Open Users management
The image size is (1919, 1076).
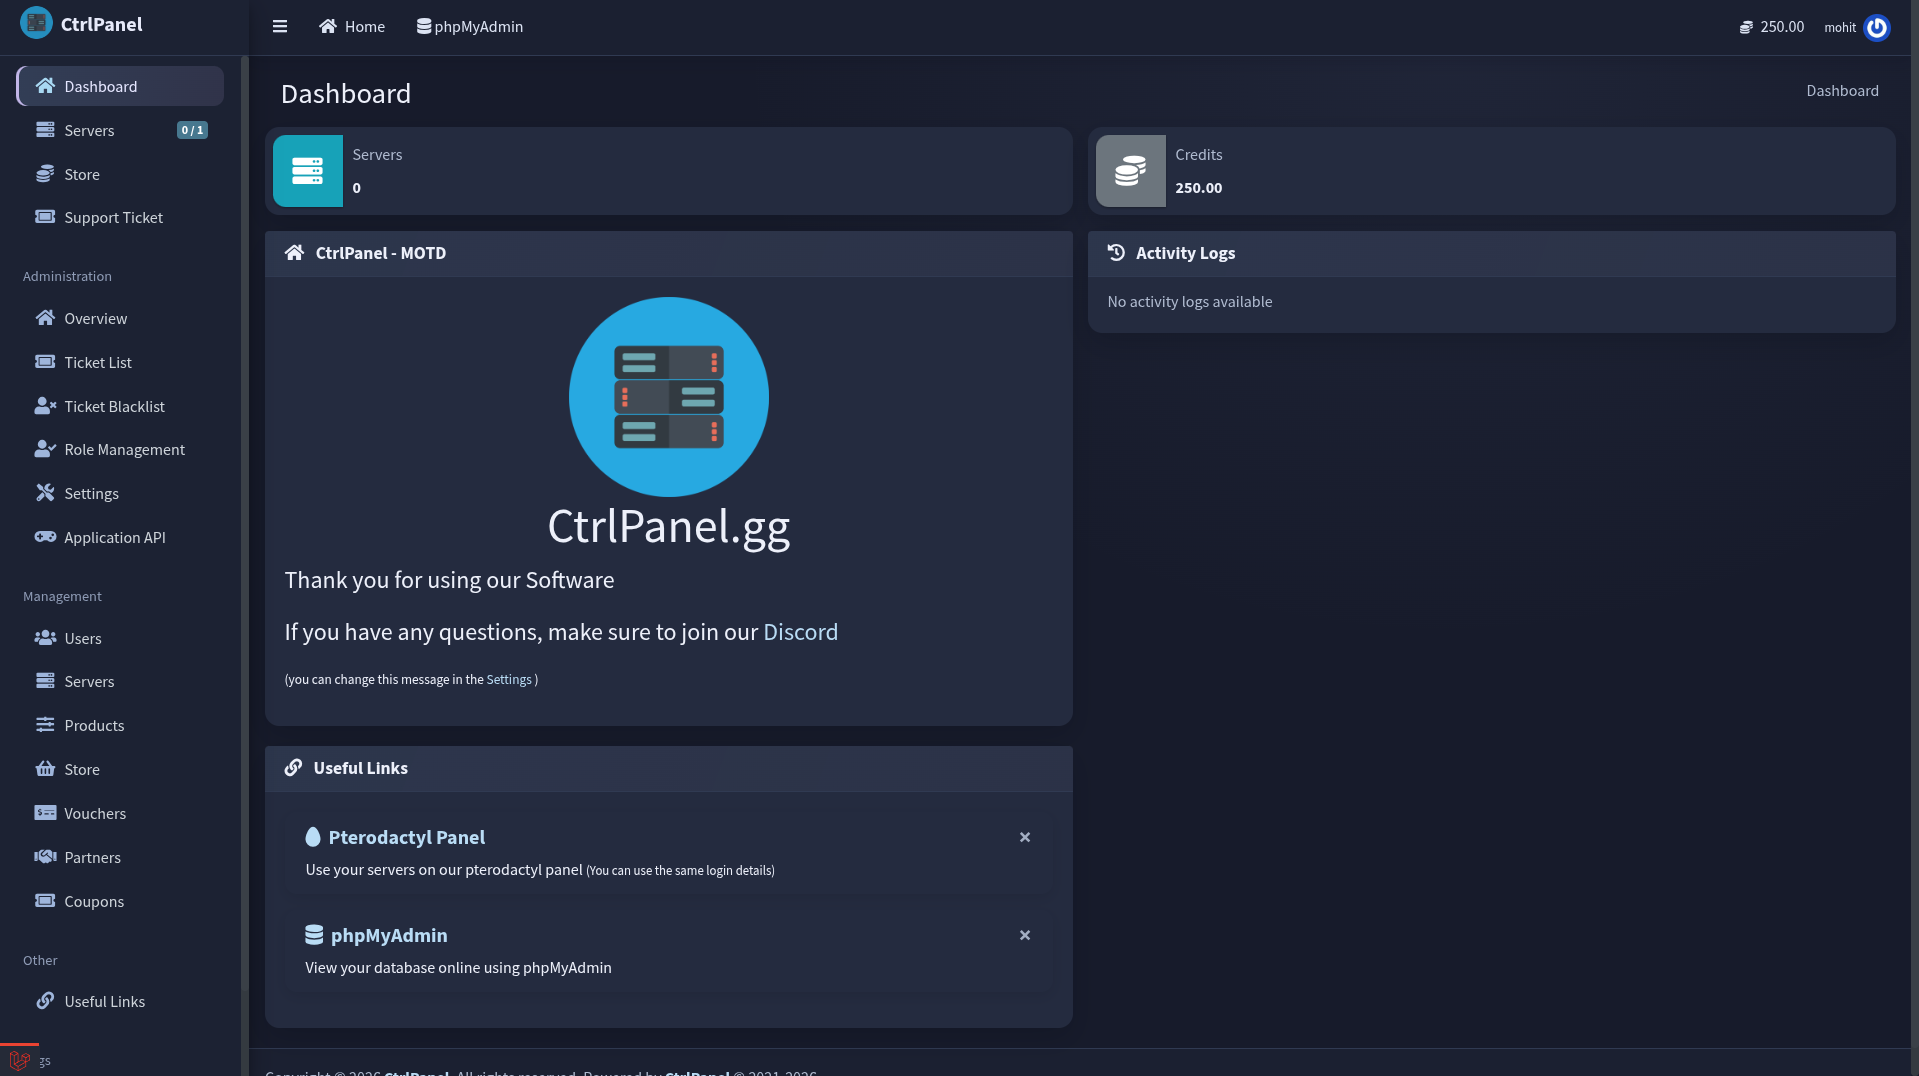pos(120,638)
